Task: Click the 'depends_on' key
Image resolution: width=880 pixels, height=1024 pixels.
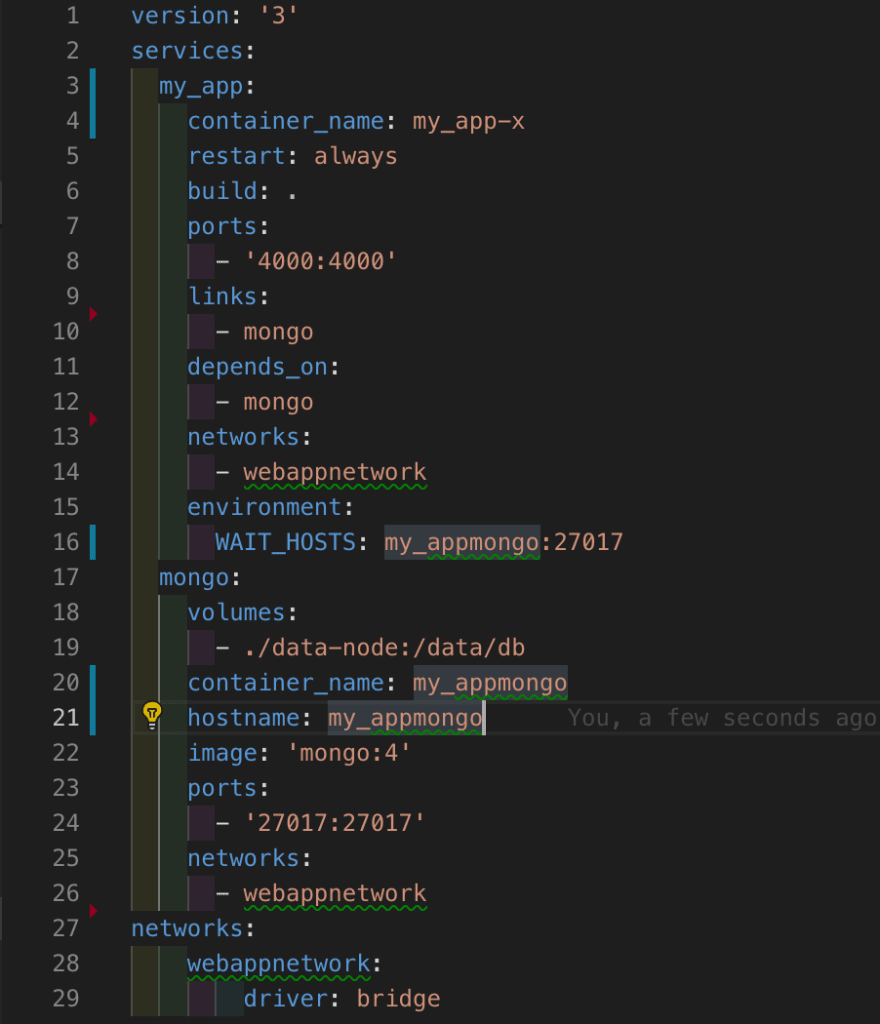Action: 257,367
